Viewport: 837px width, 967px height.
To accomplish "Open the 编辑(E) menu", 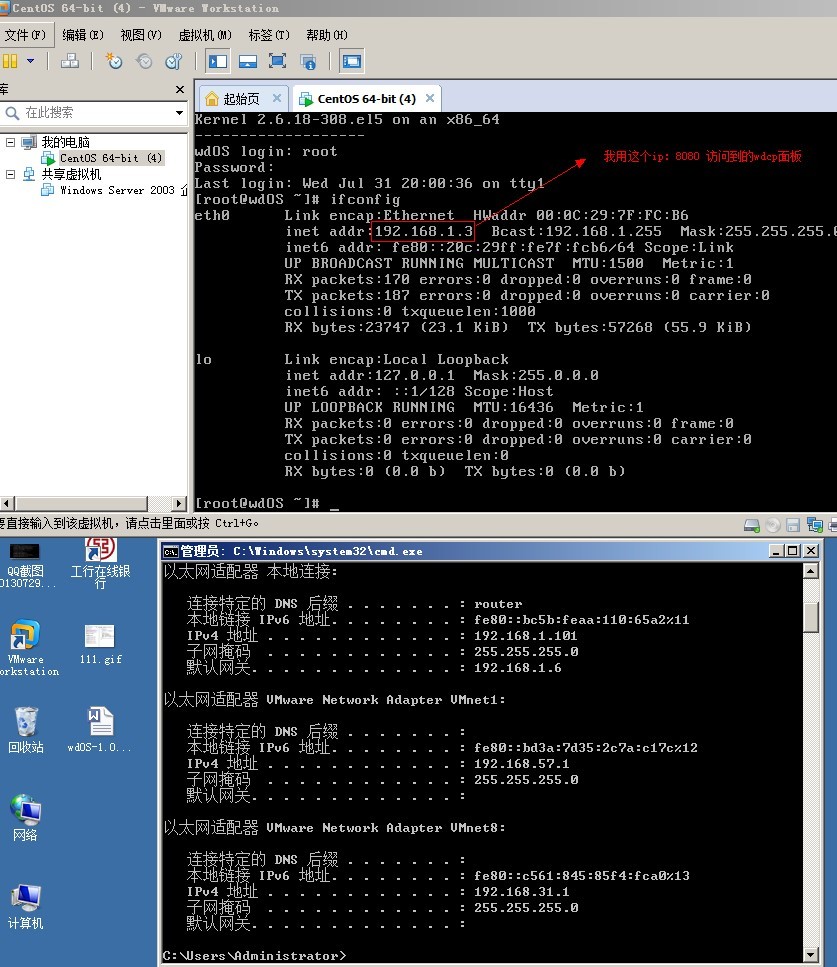I will click(83, 35).
